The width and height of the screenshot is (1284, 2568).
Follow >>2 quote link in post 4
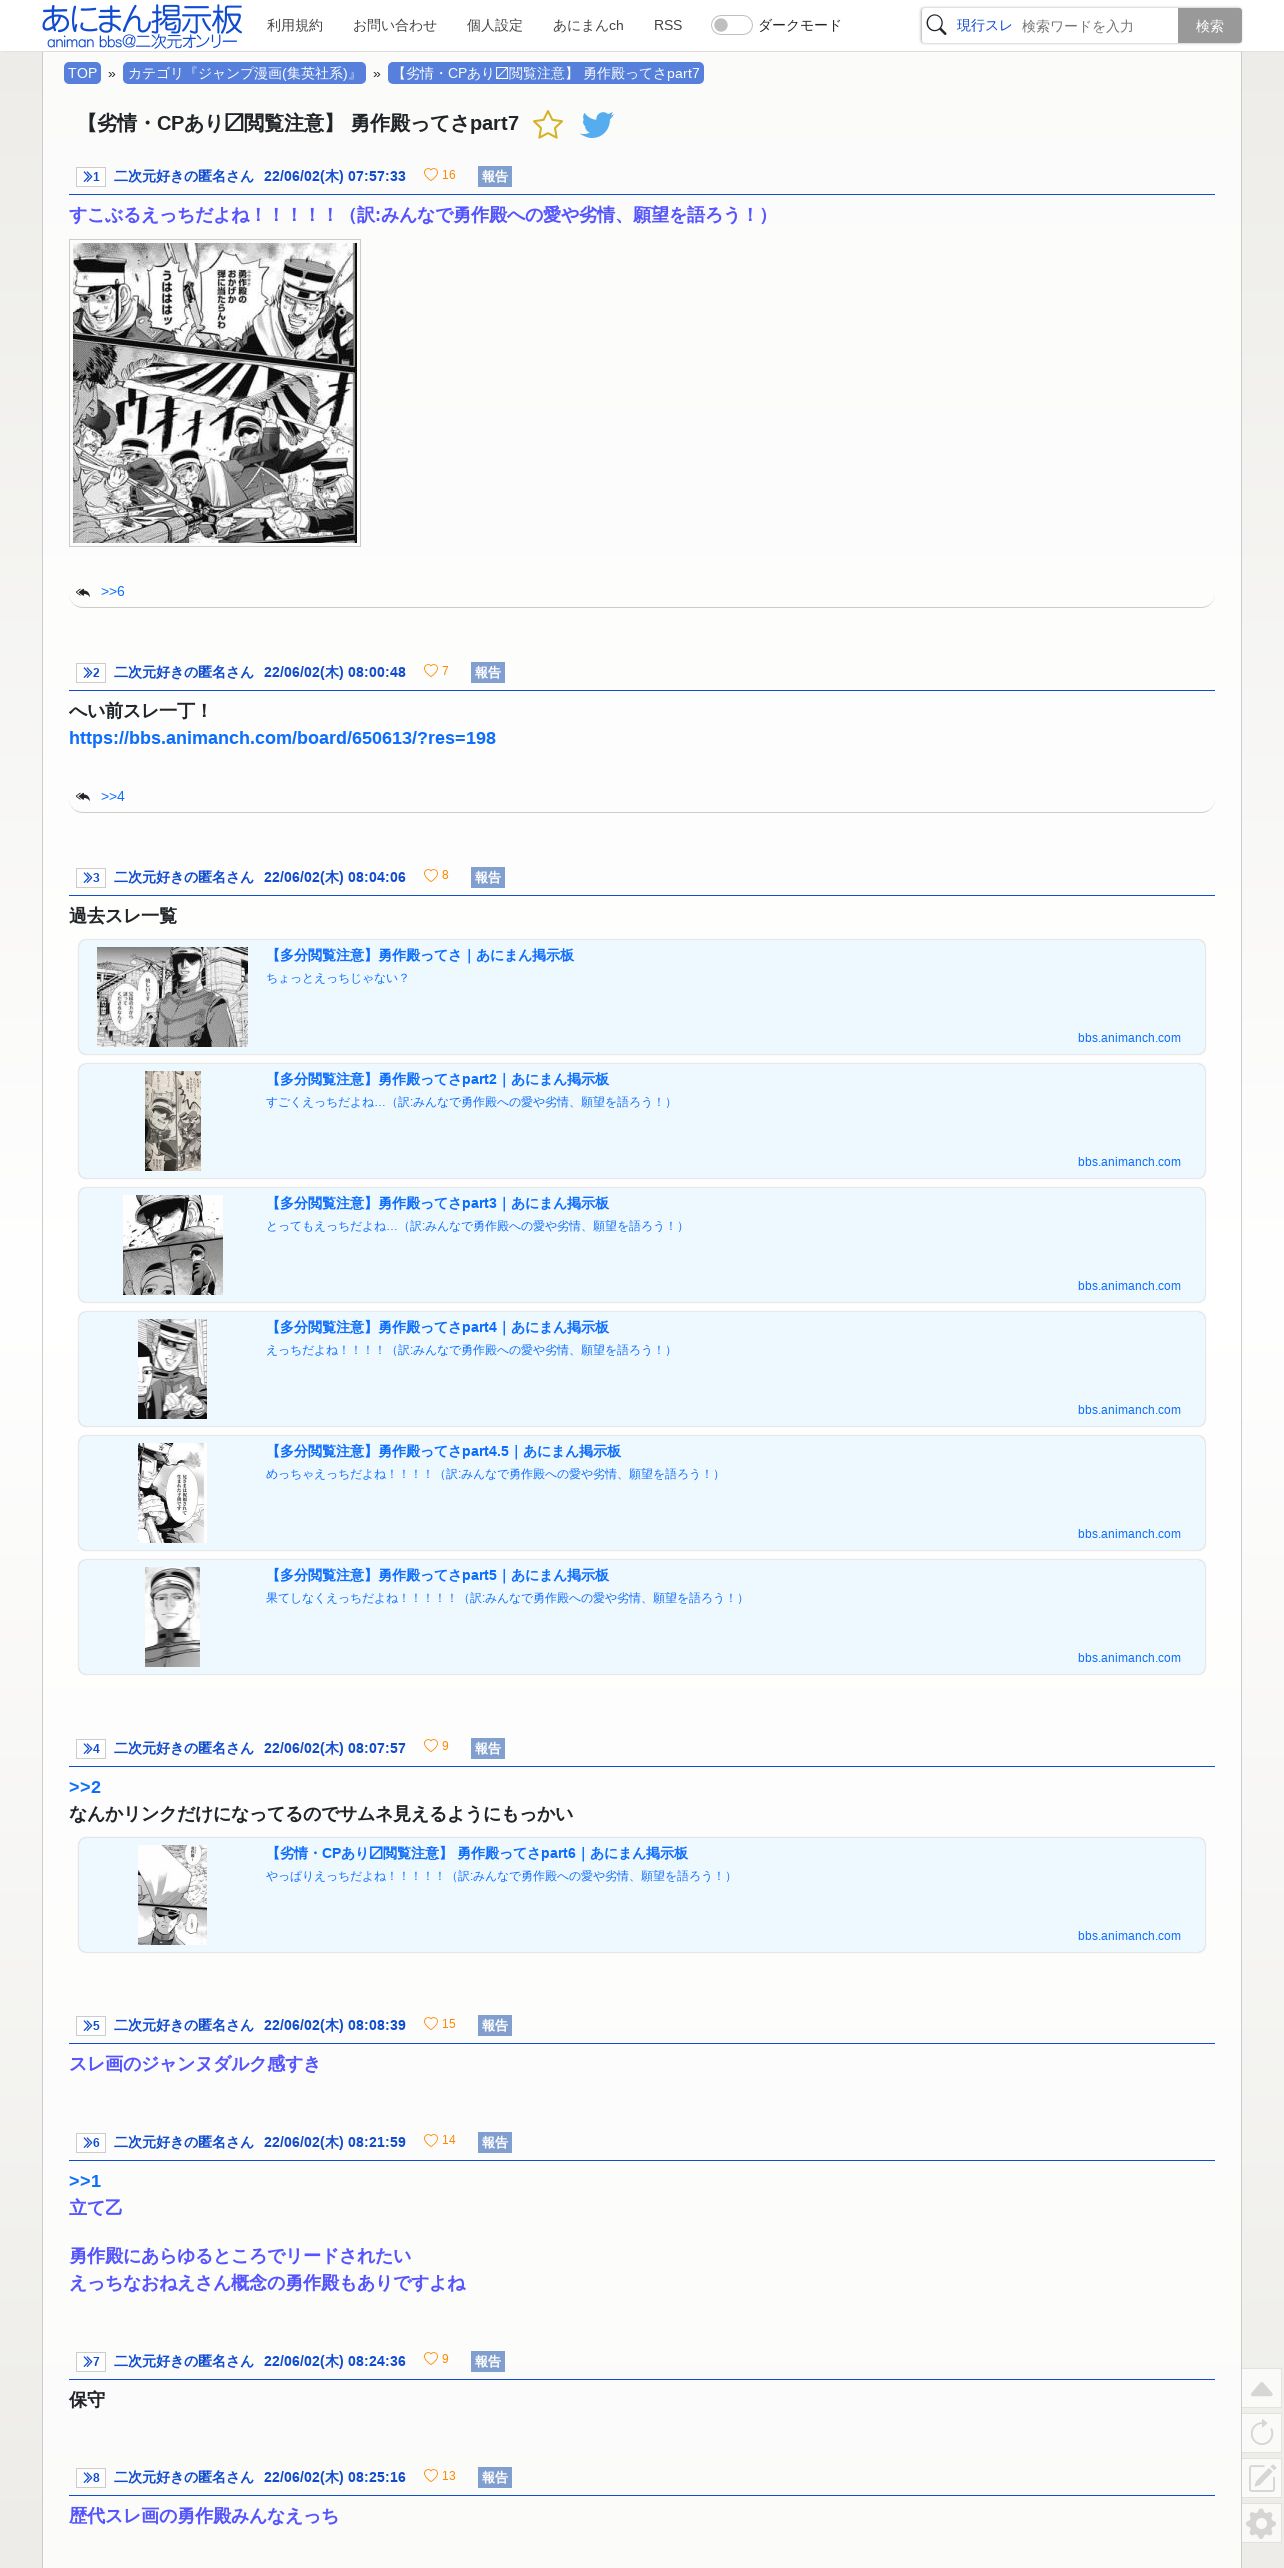[85, 1787]
